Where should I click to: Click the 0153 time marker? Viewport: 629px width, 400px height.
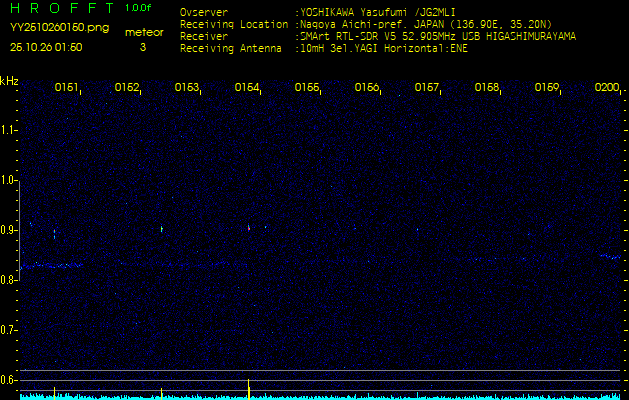coord(187,88)
